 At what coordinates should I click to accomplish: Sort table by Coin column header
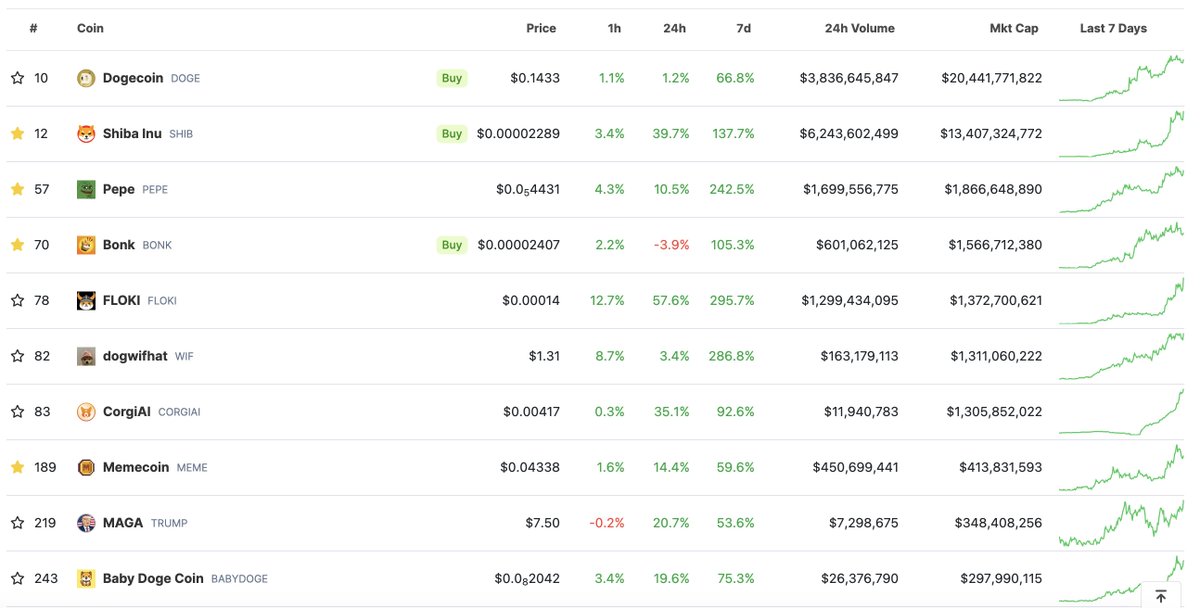pos(90,28)
